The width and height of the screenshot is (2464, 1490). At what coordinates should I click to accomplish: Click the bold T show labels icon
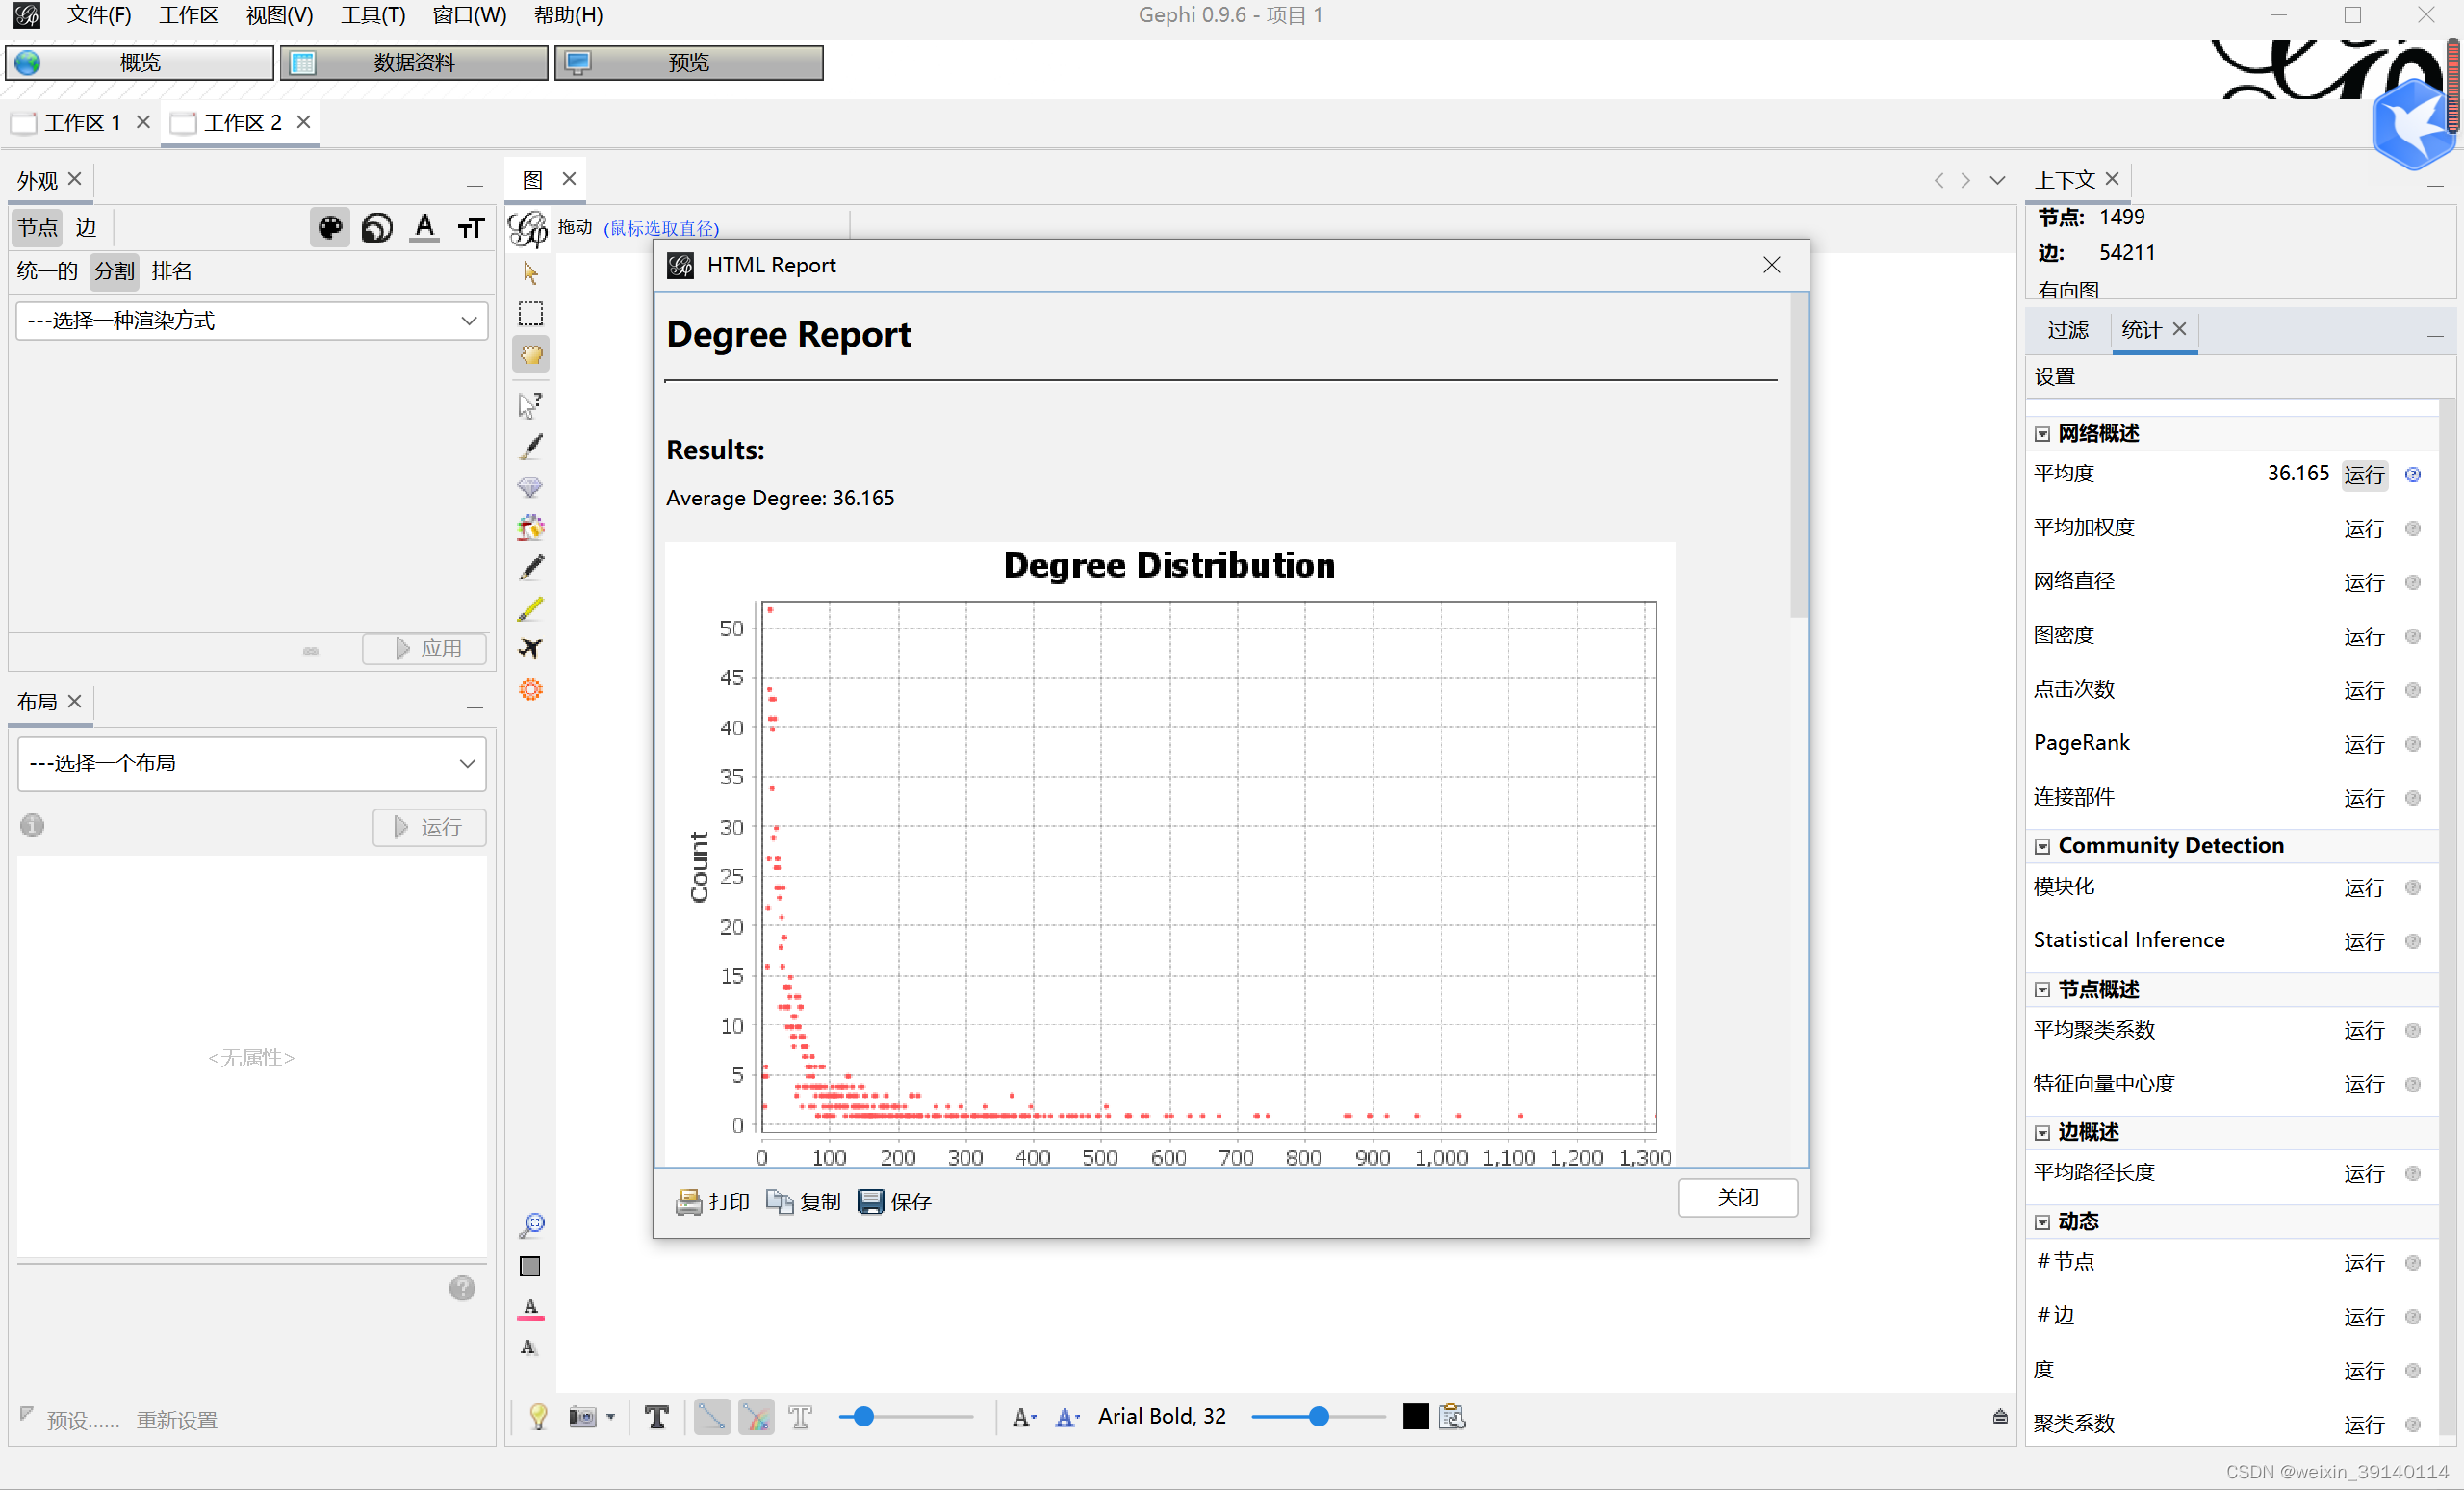point(657,1416)
